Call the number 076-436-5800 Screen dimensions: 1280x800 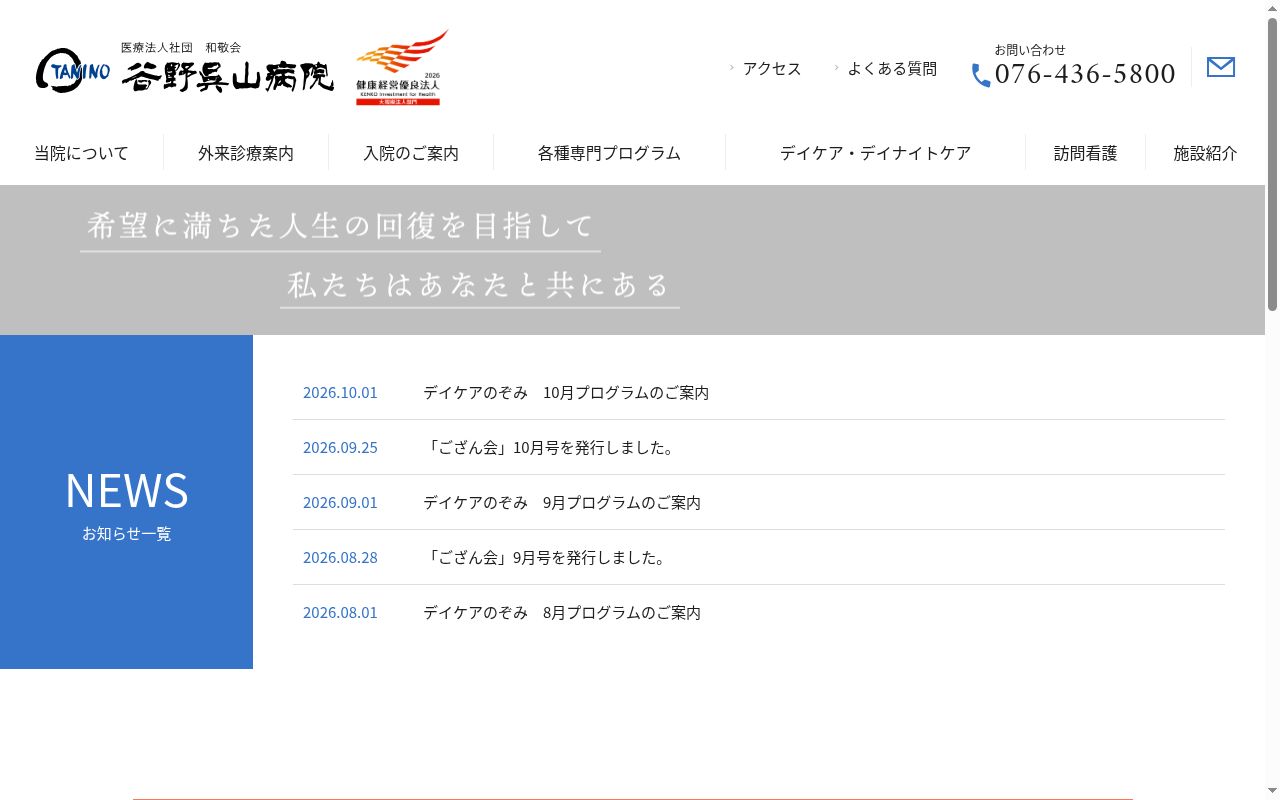(x=1085, y=74)
